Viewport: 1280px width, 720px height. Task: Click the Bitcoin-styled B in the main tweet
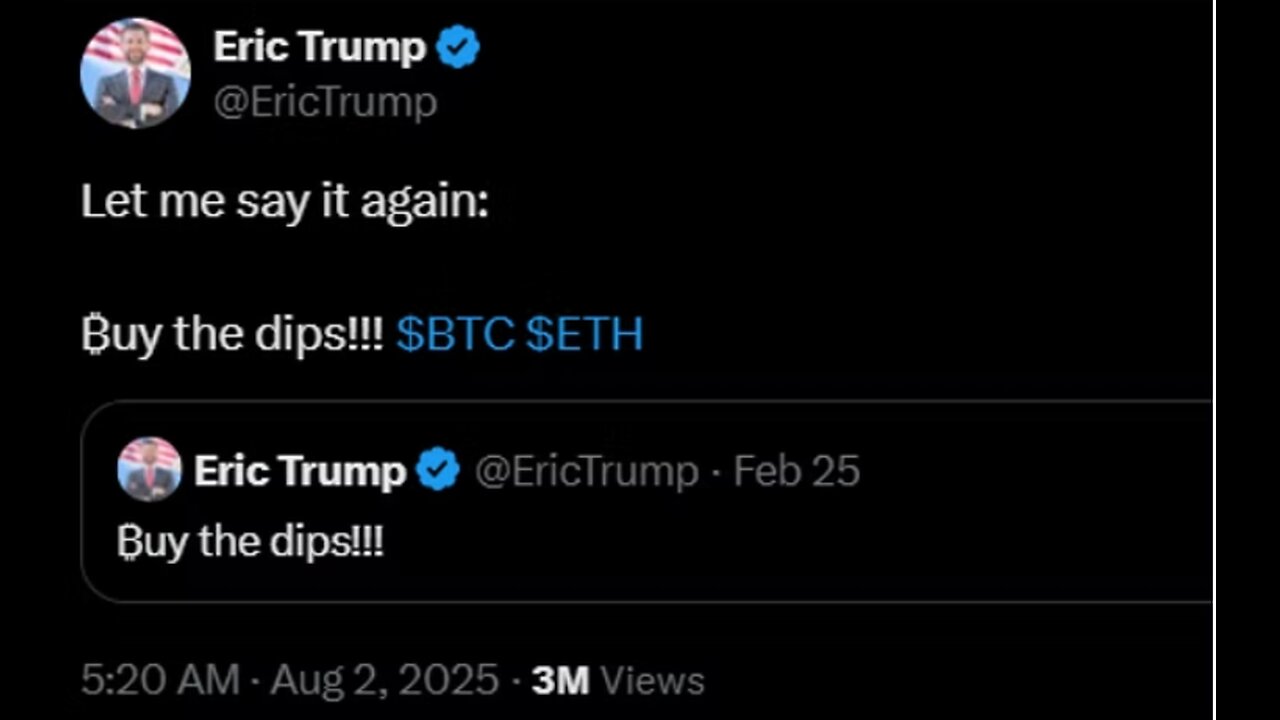93,336
